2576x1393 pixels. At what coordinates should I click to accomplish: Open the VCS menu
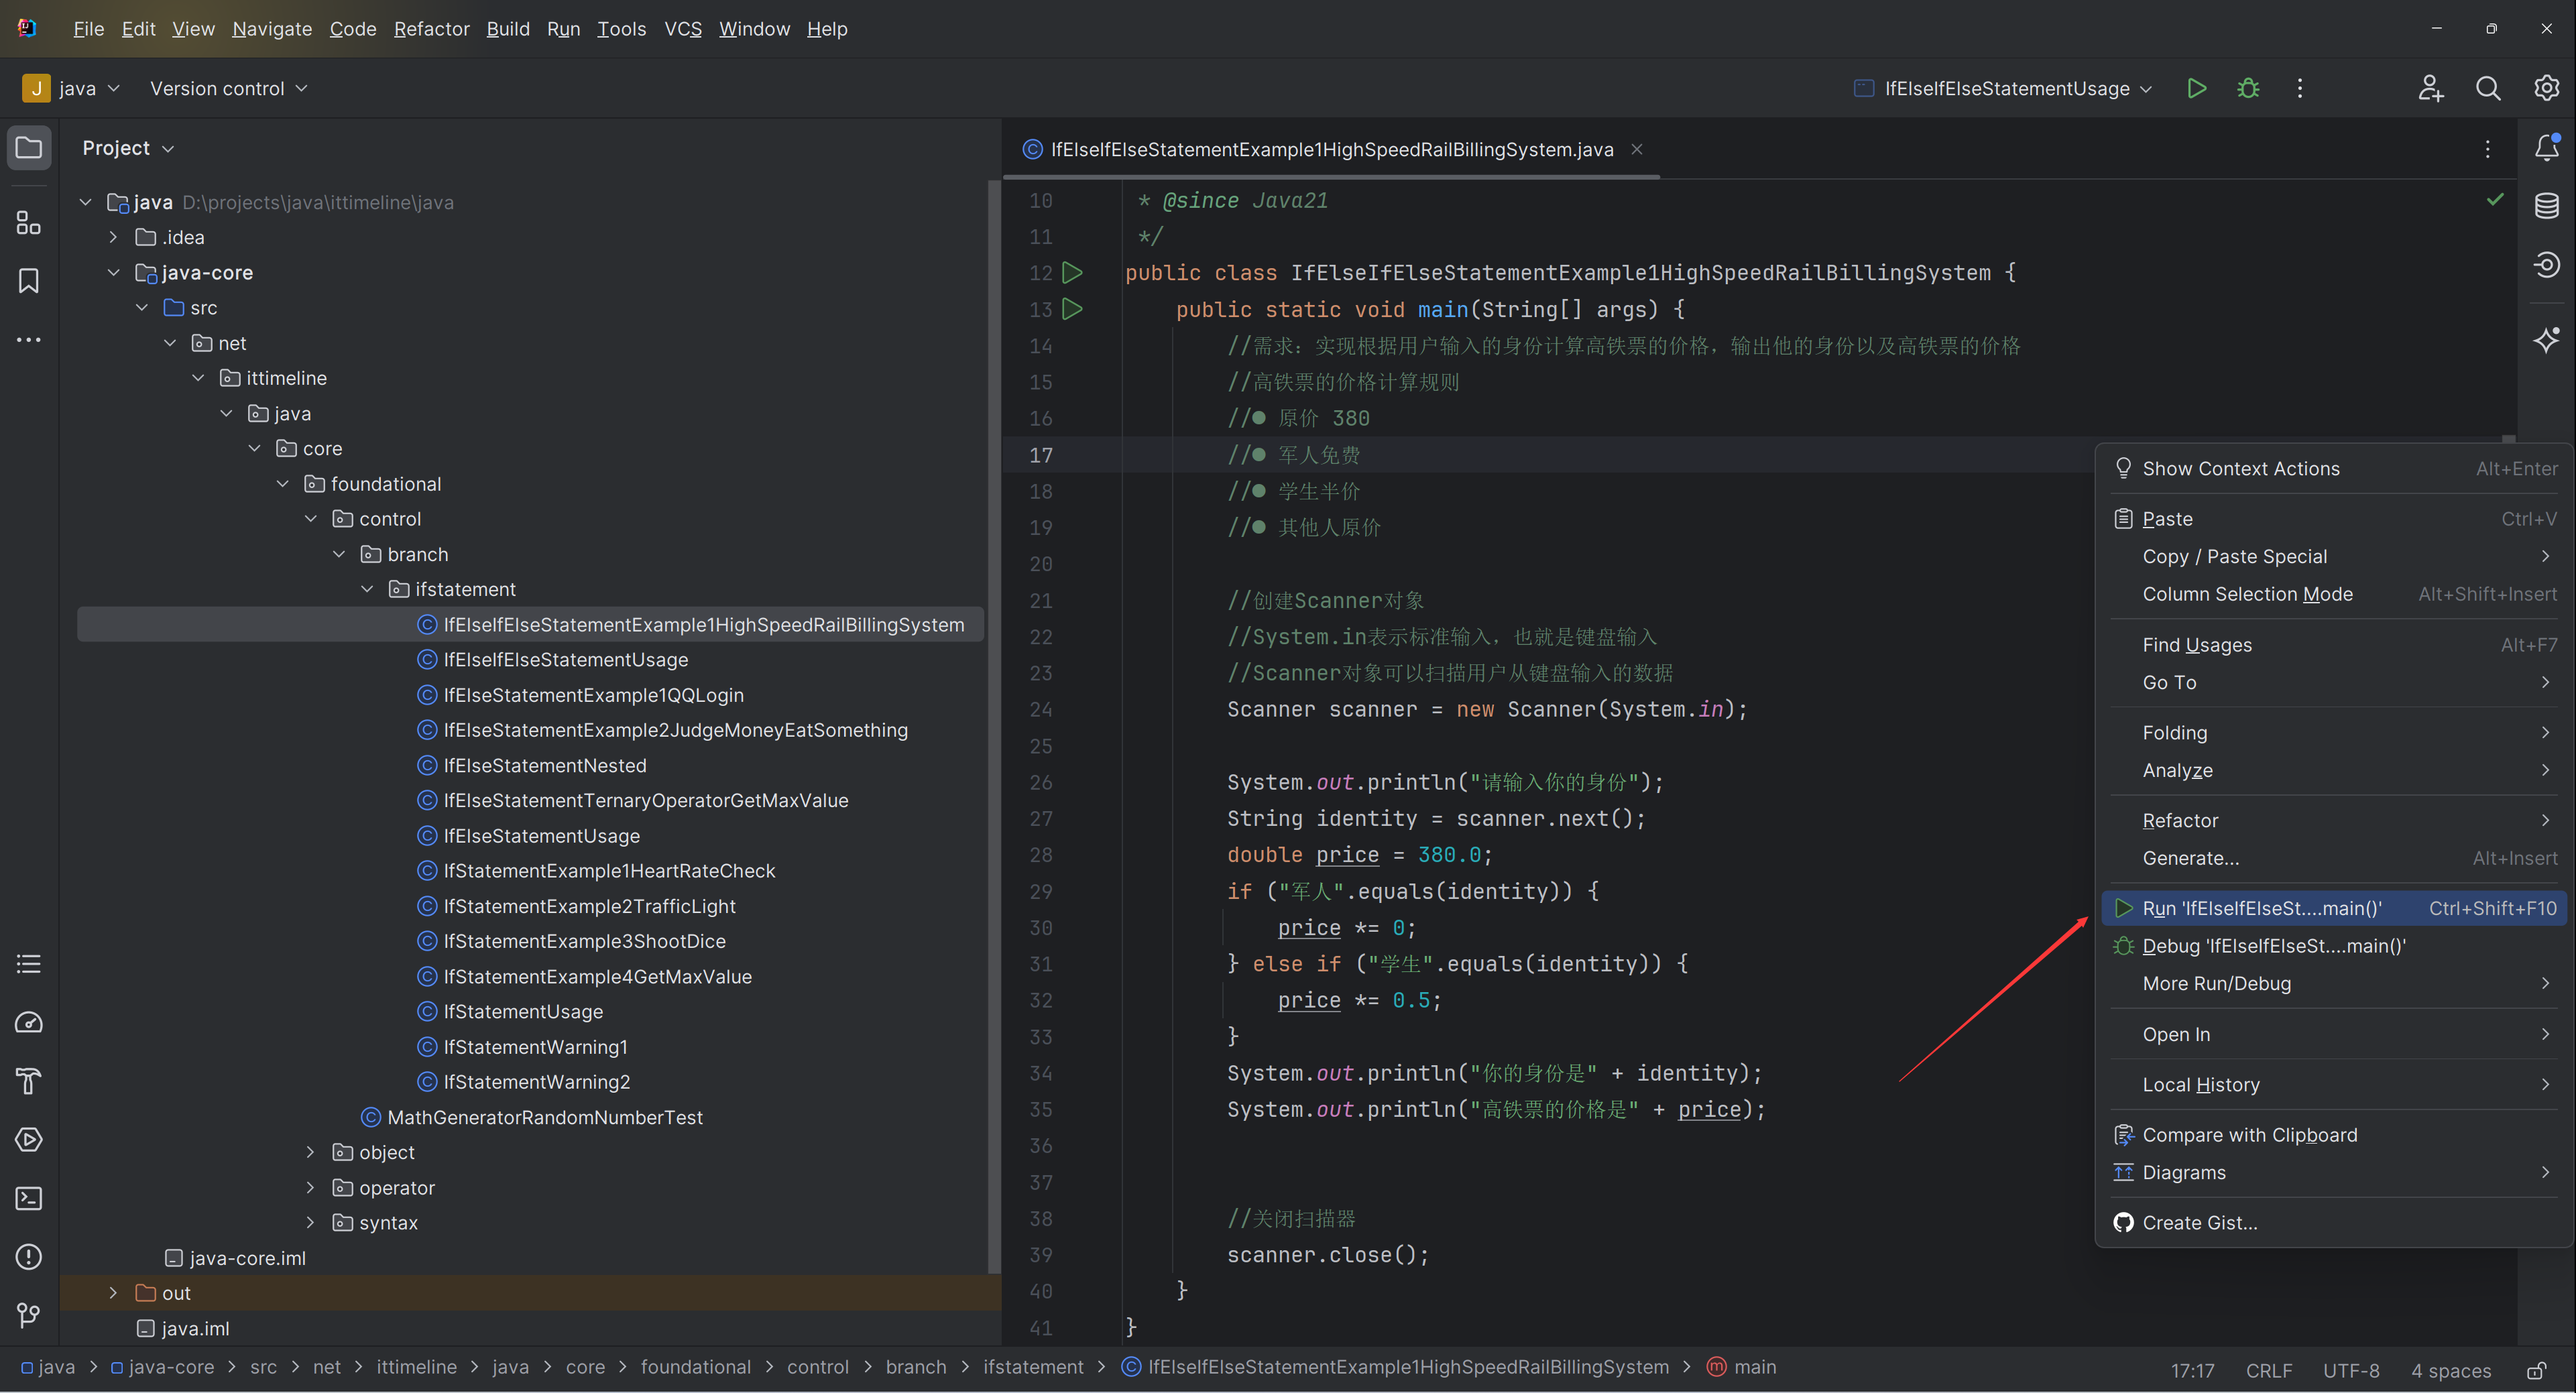coord(683,29)
